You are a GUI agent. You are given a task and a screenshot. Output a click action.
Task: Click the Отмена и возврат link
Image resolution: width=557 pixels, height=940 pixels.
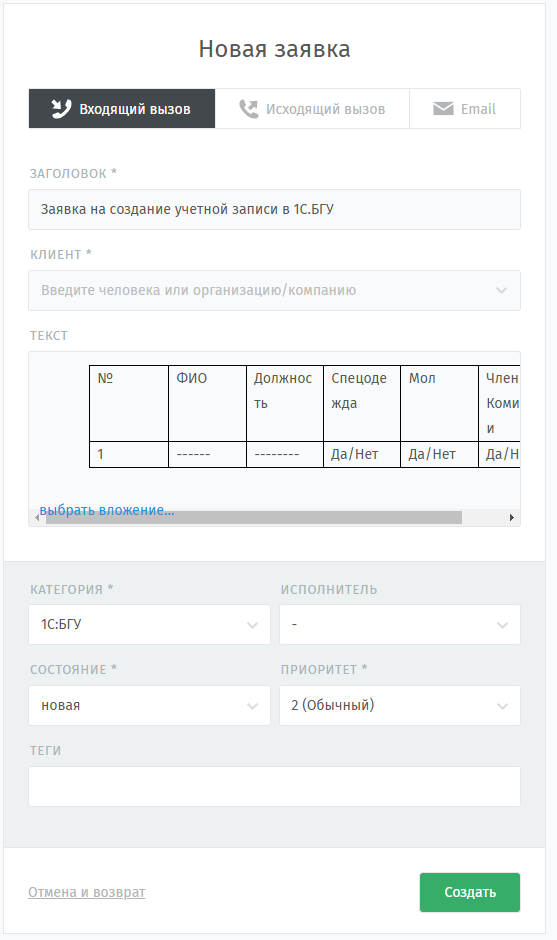pyautogui.click(x=87, y=892)
